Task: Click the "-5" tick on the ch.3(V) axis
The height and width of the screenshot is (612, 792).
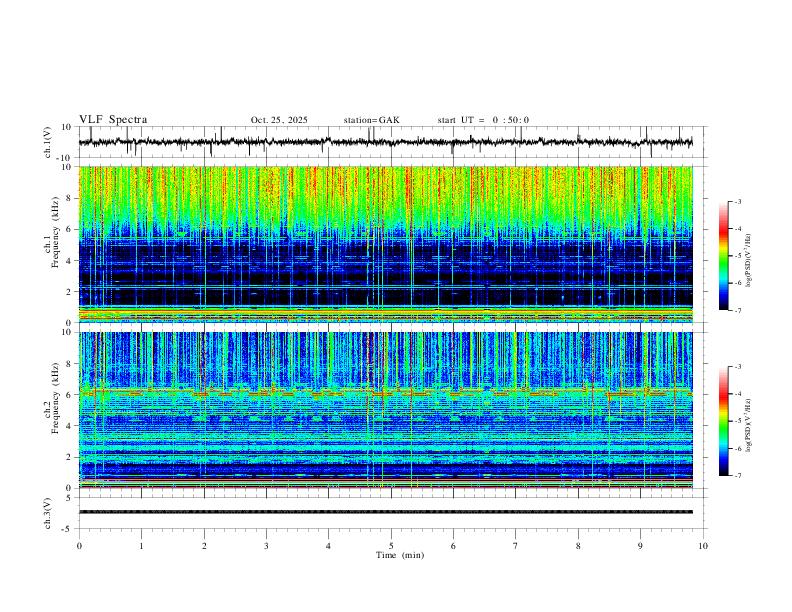Action: 68,529
